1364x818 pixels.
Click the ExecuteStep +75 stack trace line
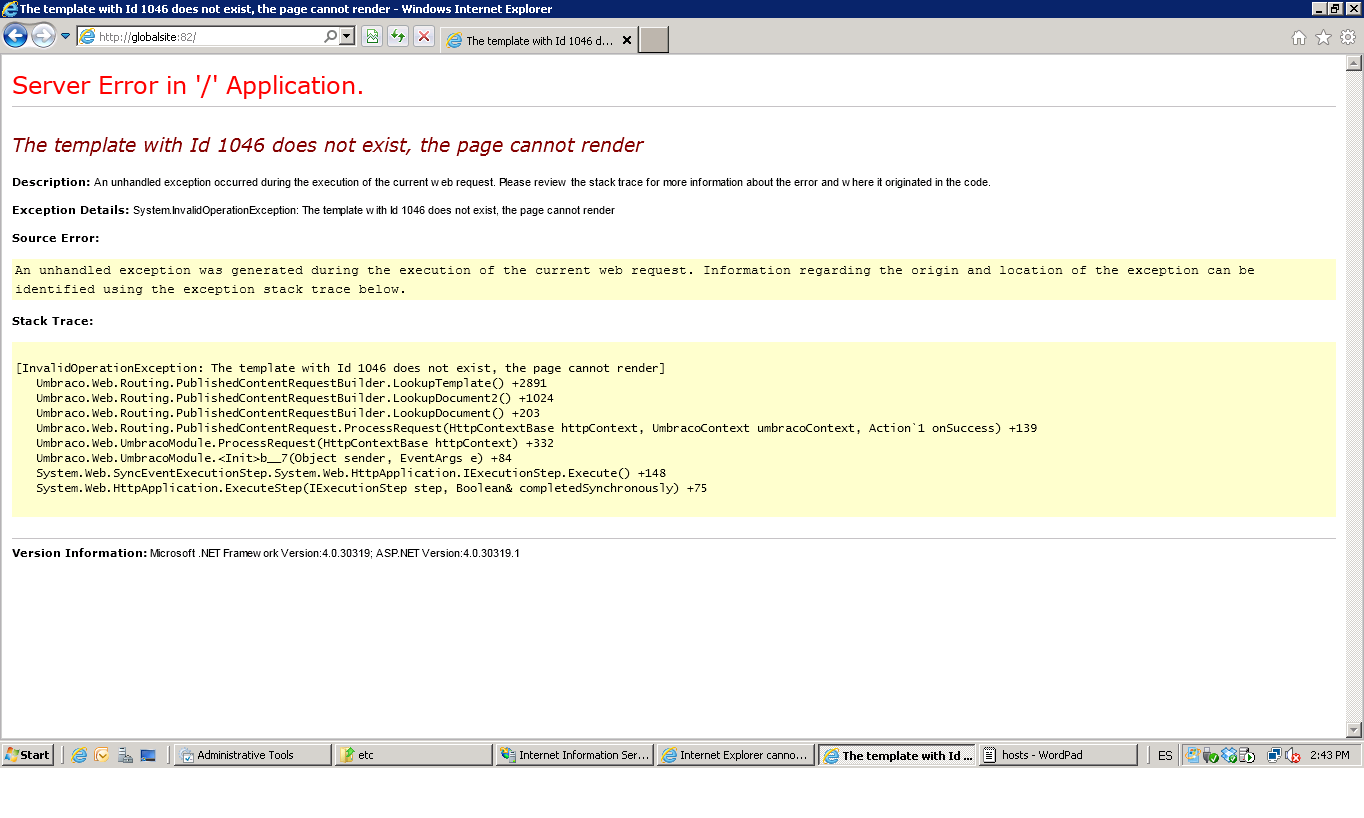click(x=371, y=488)
